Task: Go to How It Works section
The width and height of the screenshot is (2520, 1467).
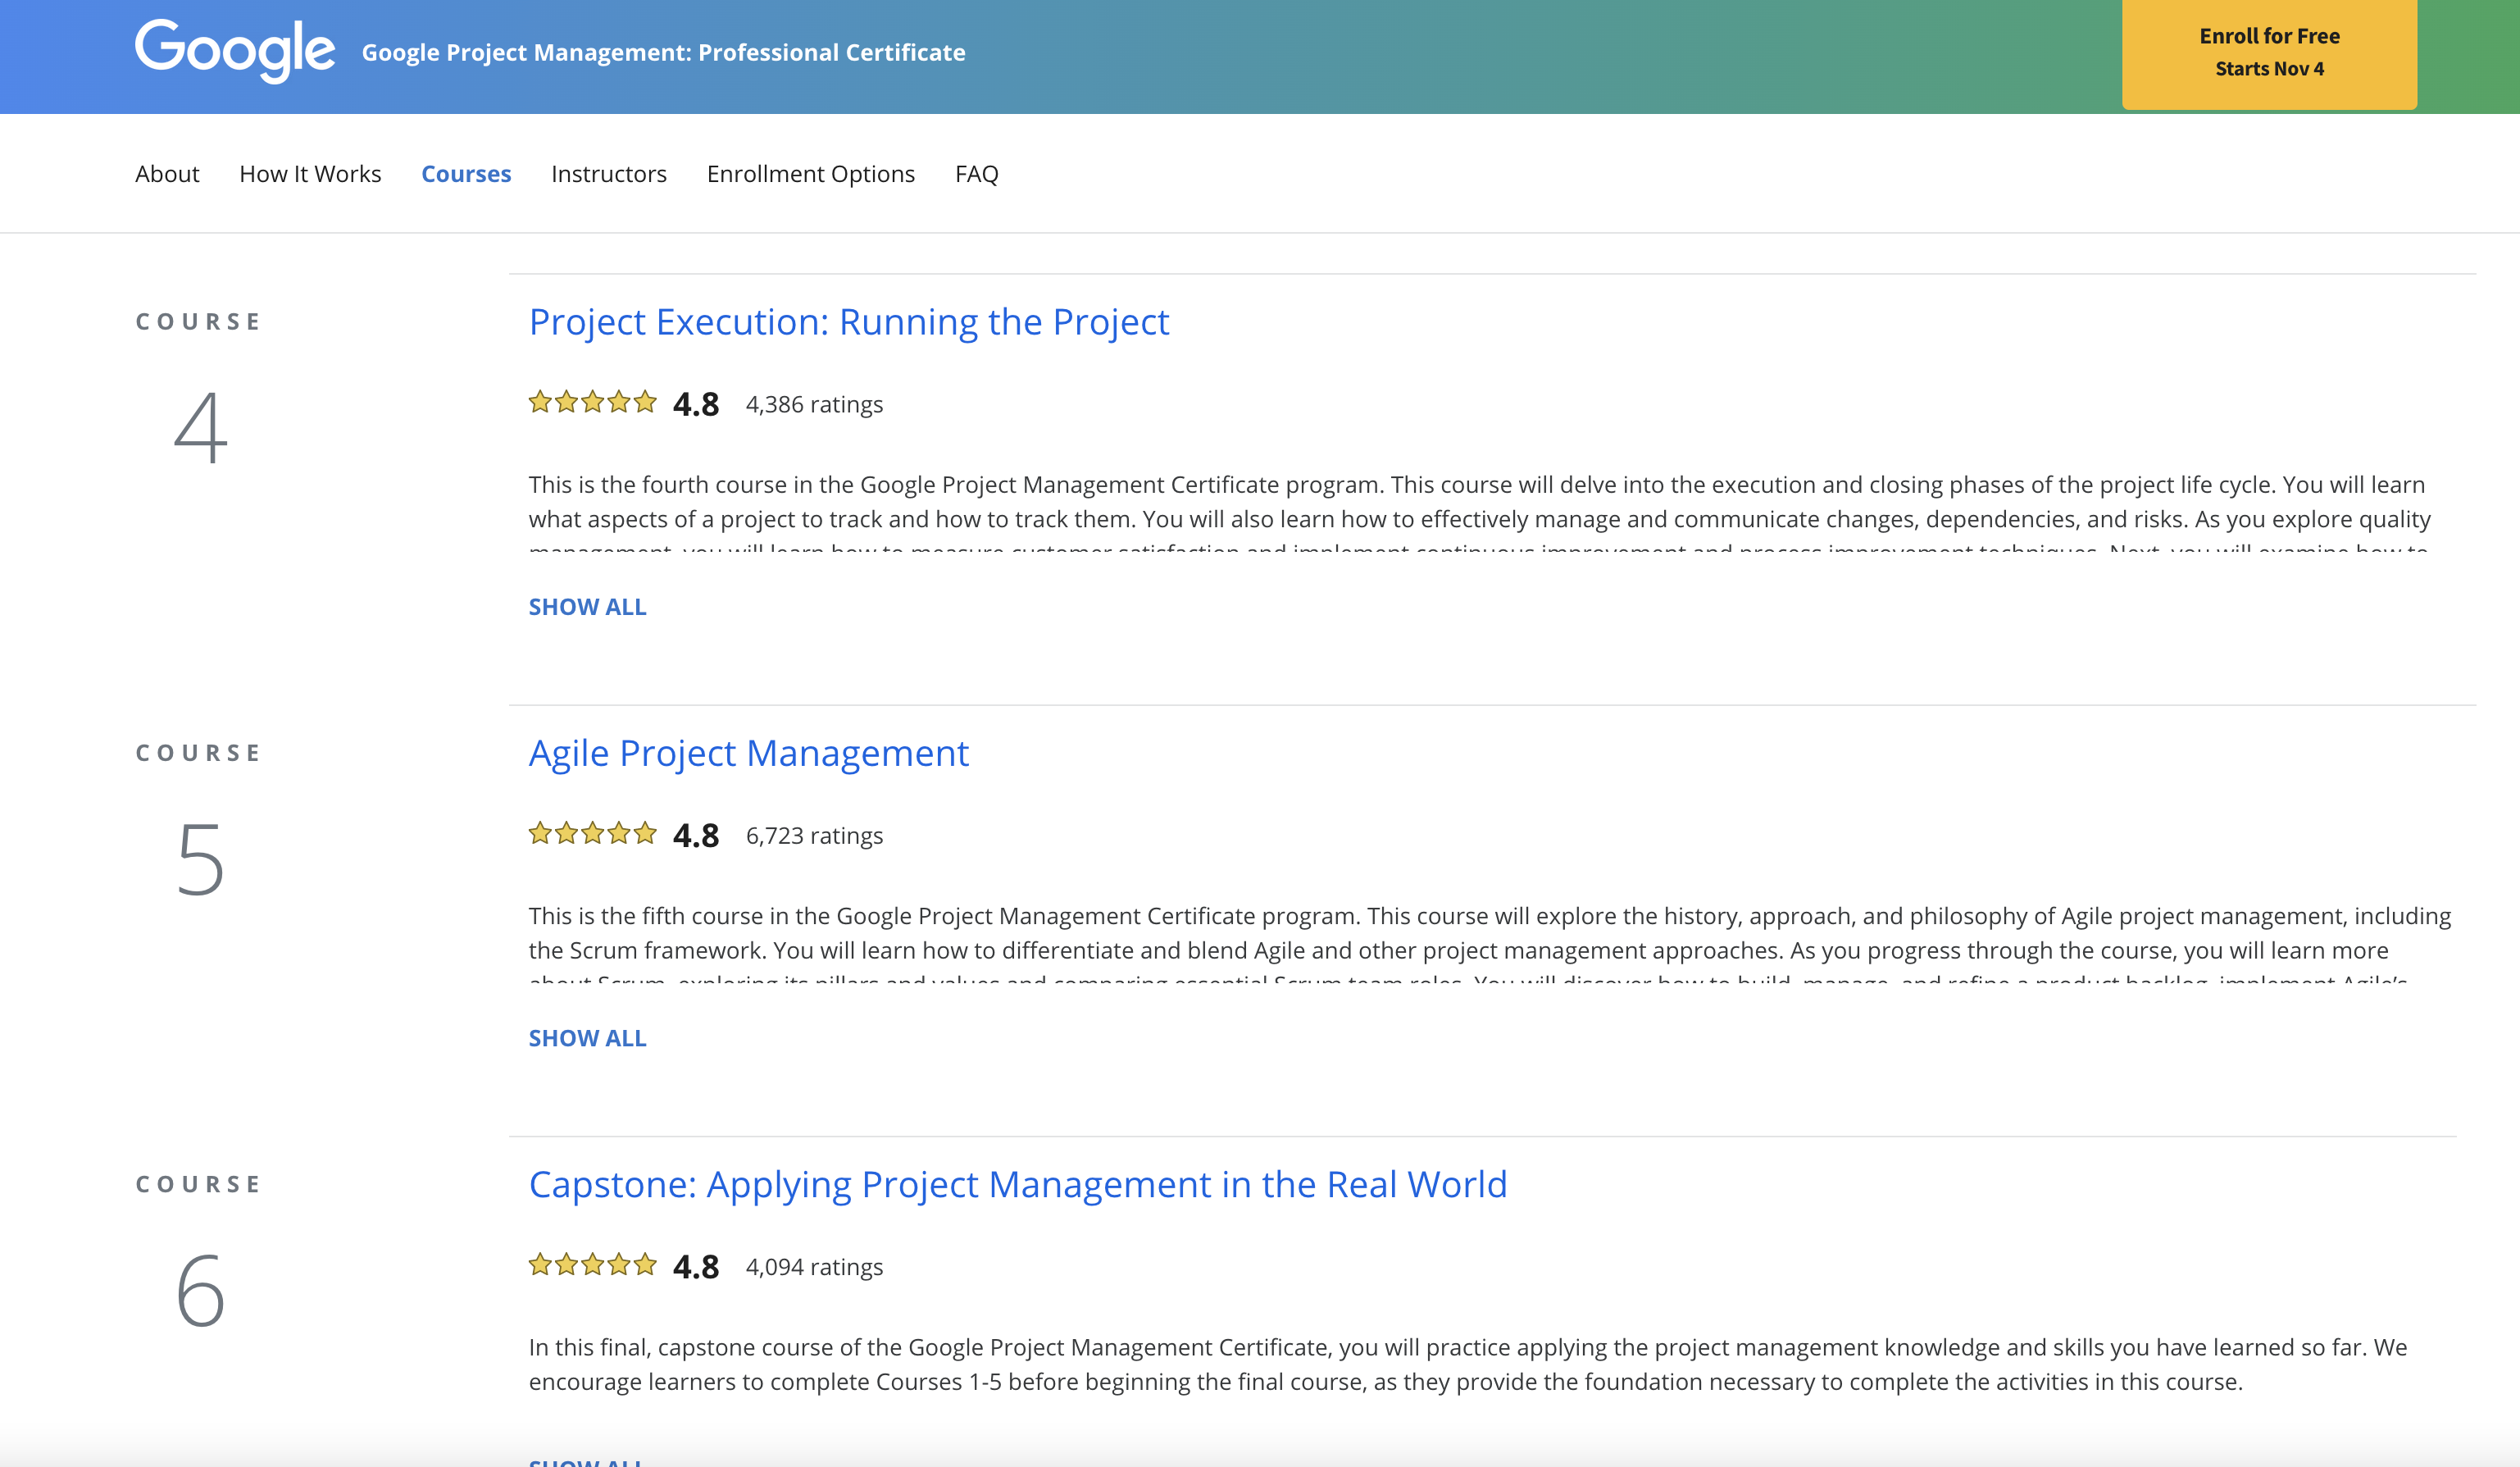Action: coord(310,174)
